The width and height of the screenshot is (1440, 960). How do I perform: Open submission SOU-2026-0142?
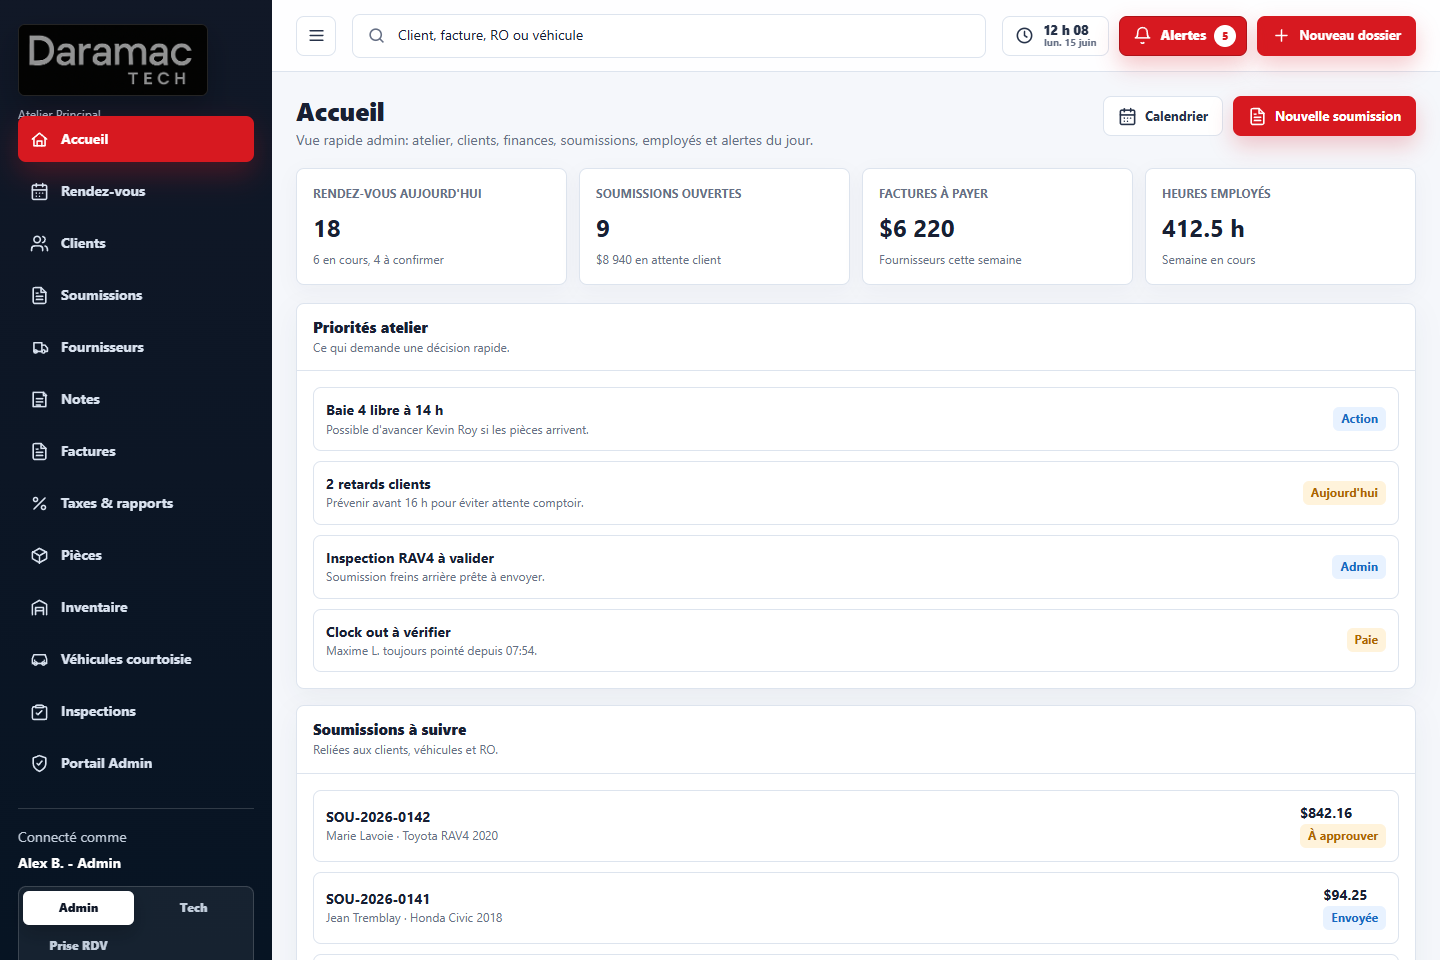(x=856, y=826)
